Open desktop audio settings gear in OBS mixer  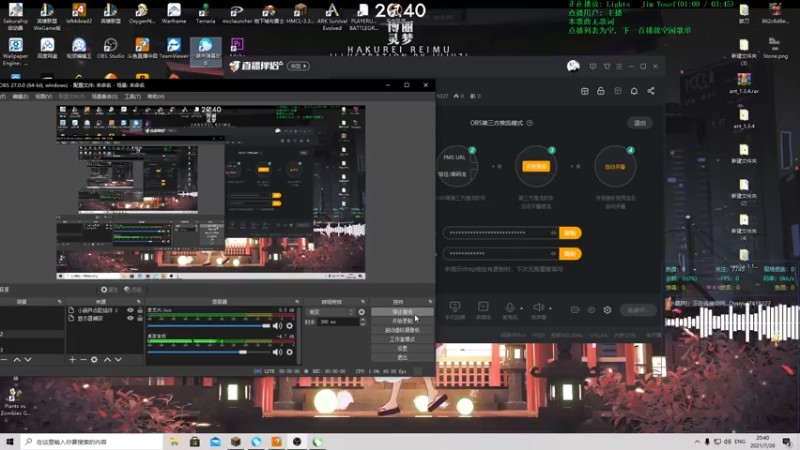tap(289, 352)
